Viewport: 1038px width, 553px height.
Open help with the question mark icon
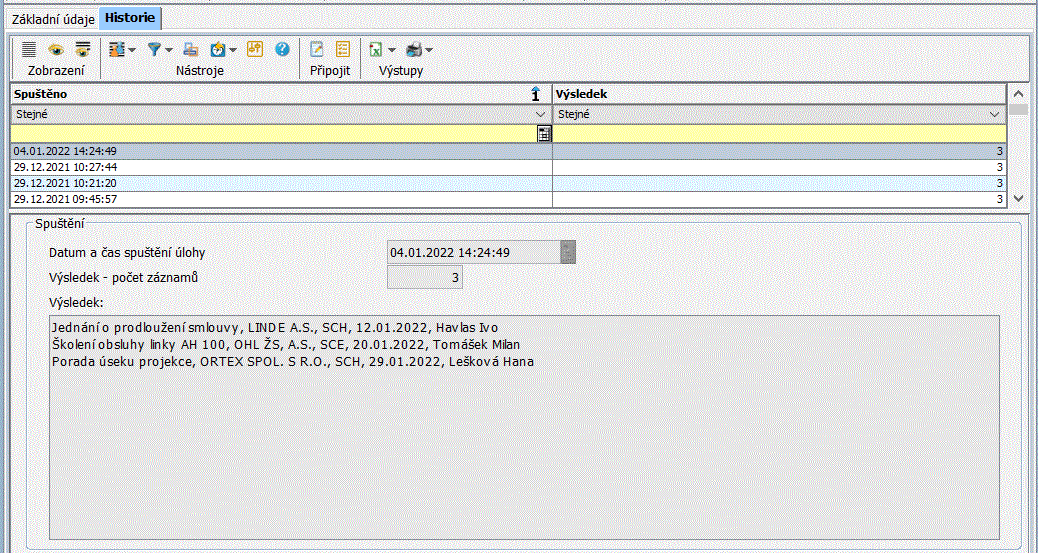pos(282,49)
